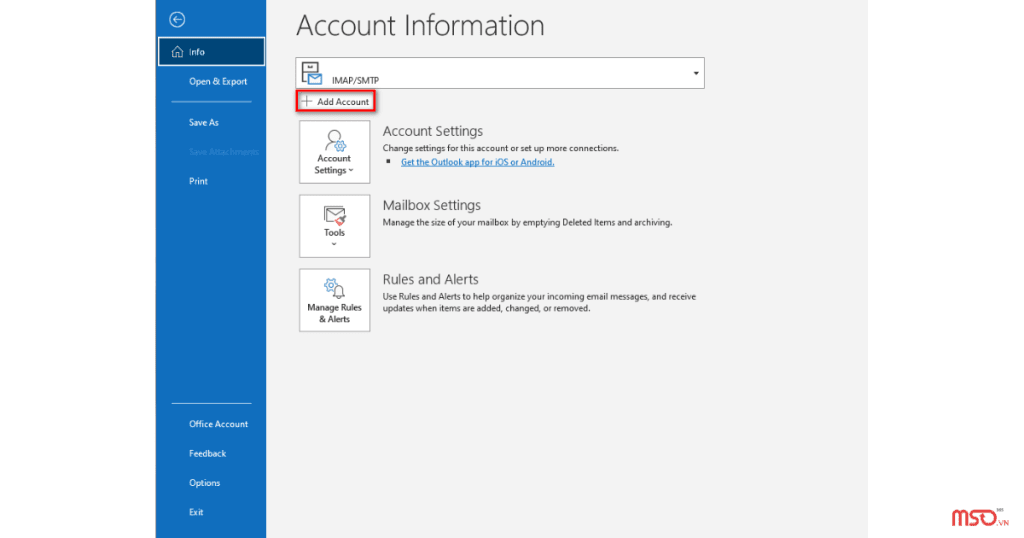This screenshot has height=538, width=1024.
Task: Click the Add Account button
Action: coord(336,101)
